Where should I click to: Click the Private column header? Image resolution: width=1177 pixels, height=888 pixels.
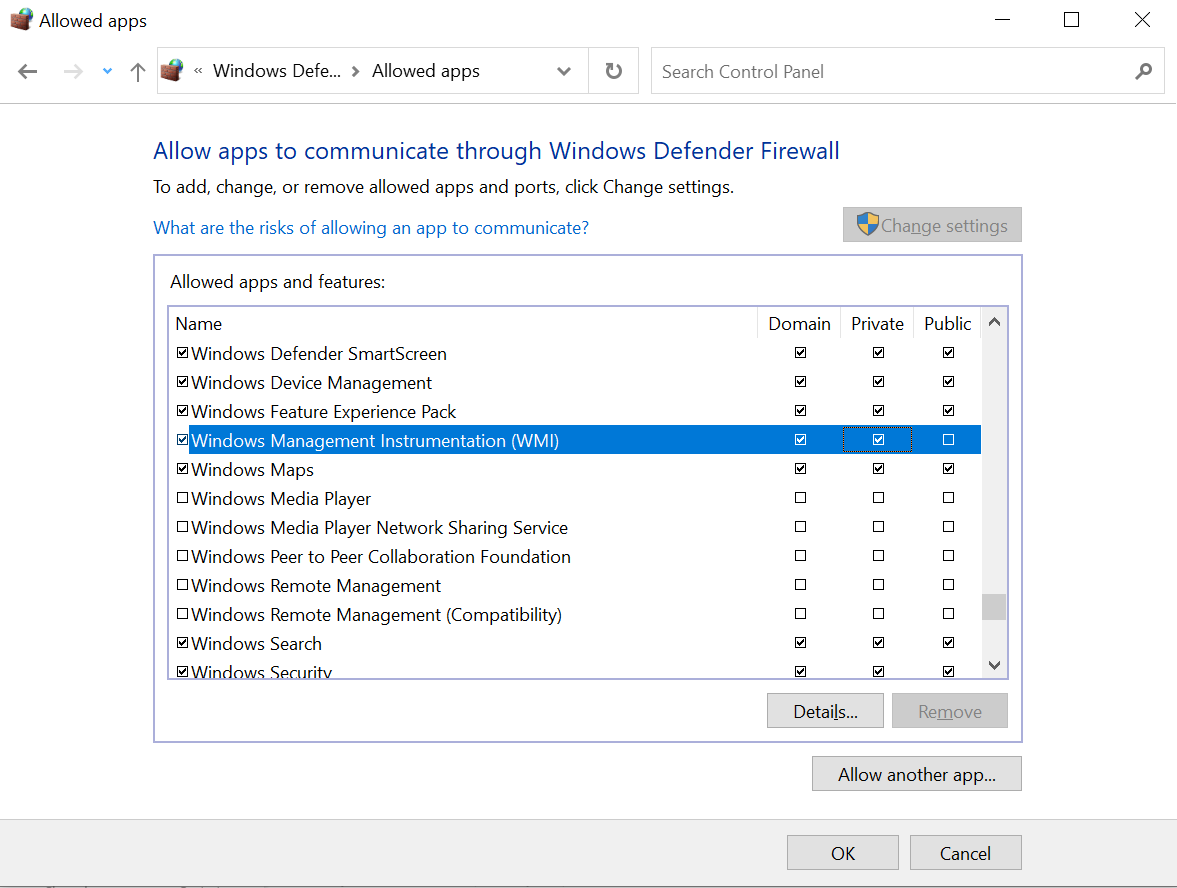877,324
